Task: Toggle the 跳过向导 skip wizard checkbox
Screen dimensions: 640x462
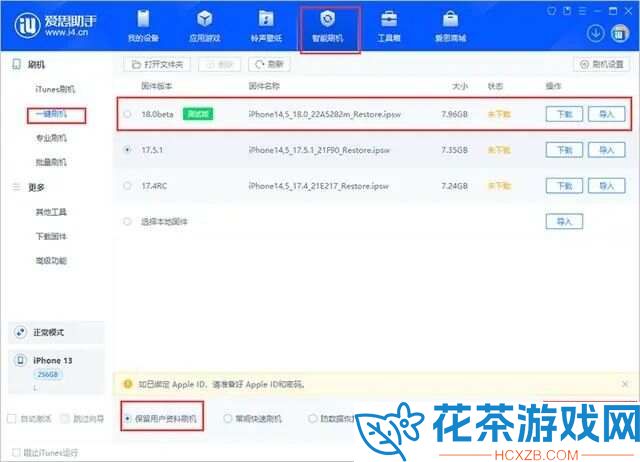Action: (64, 418)
